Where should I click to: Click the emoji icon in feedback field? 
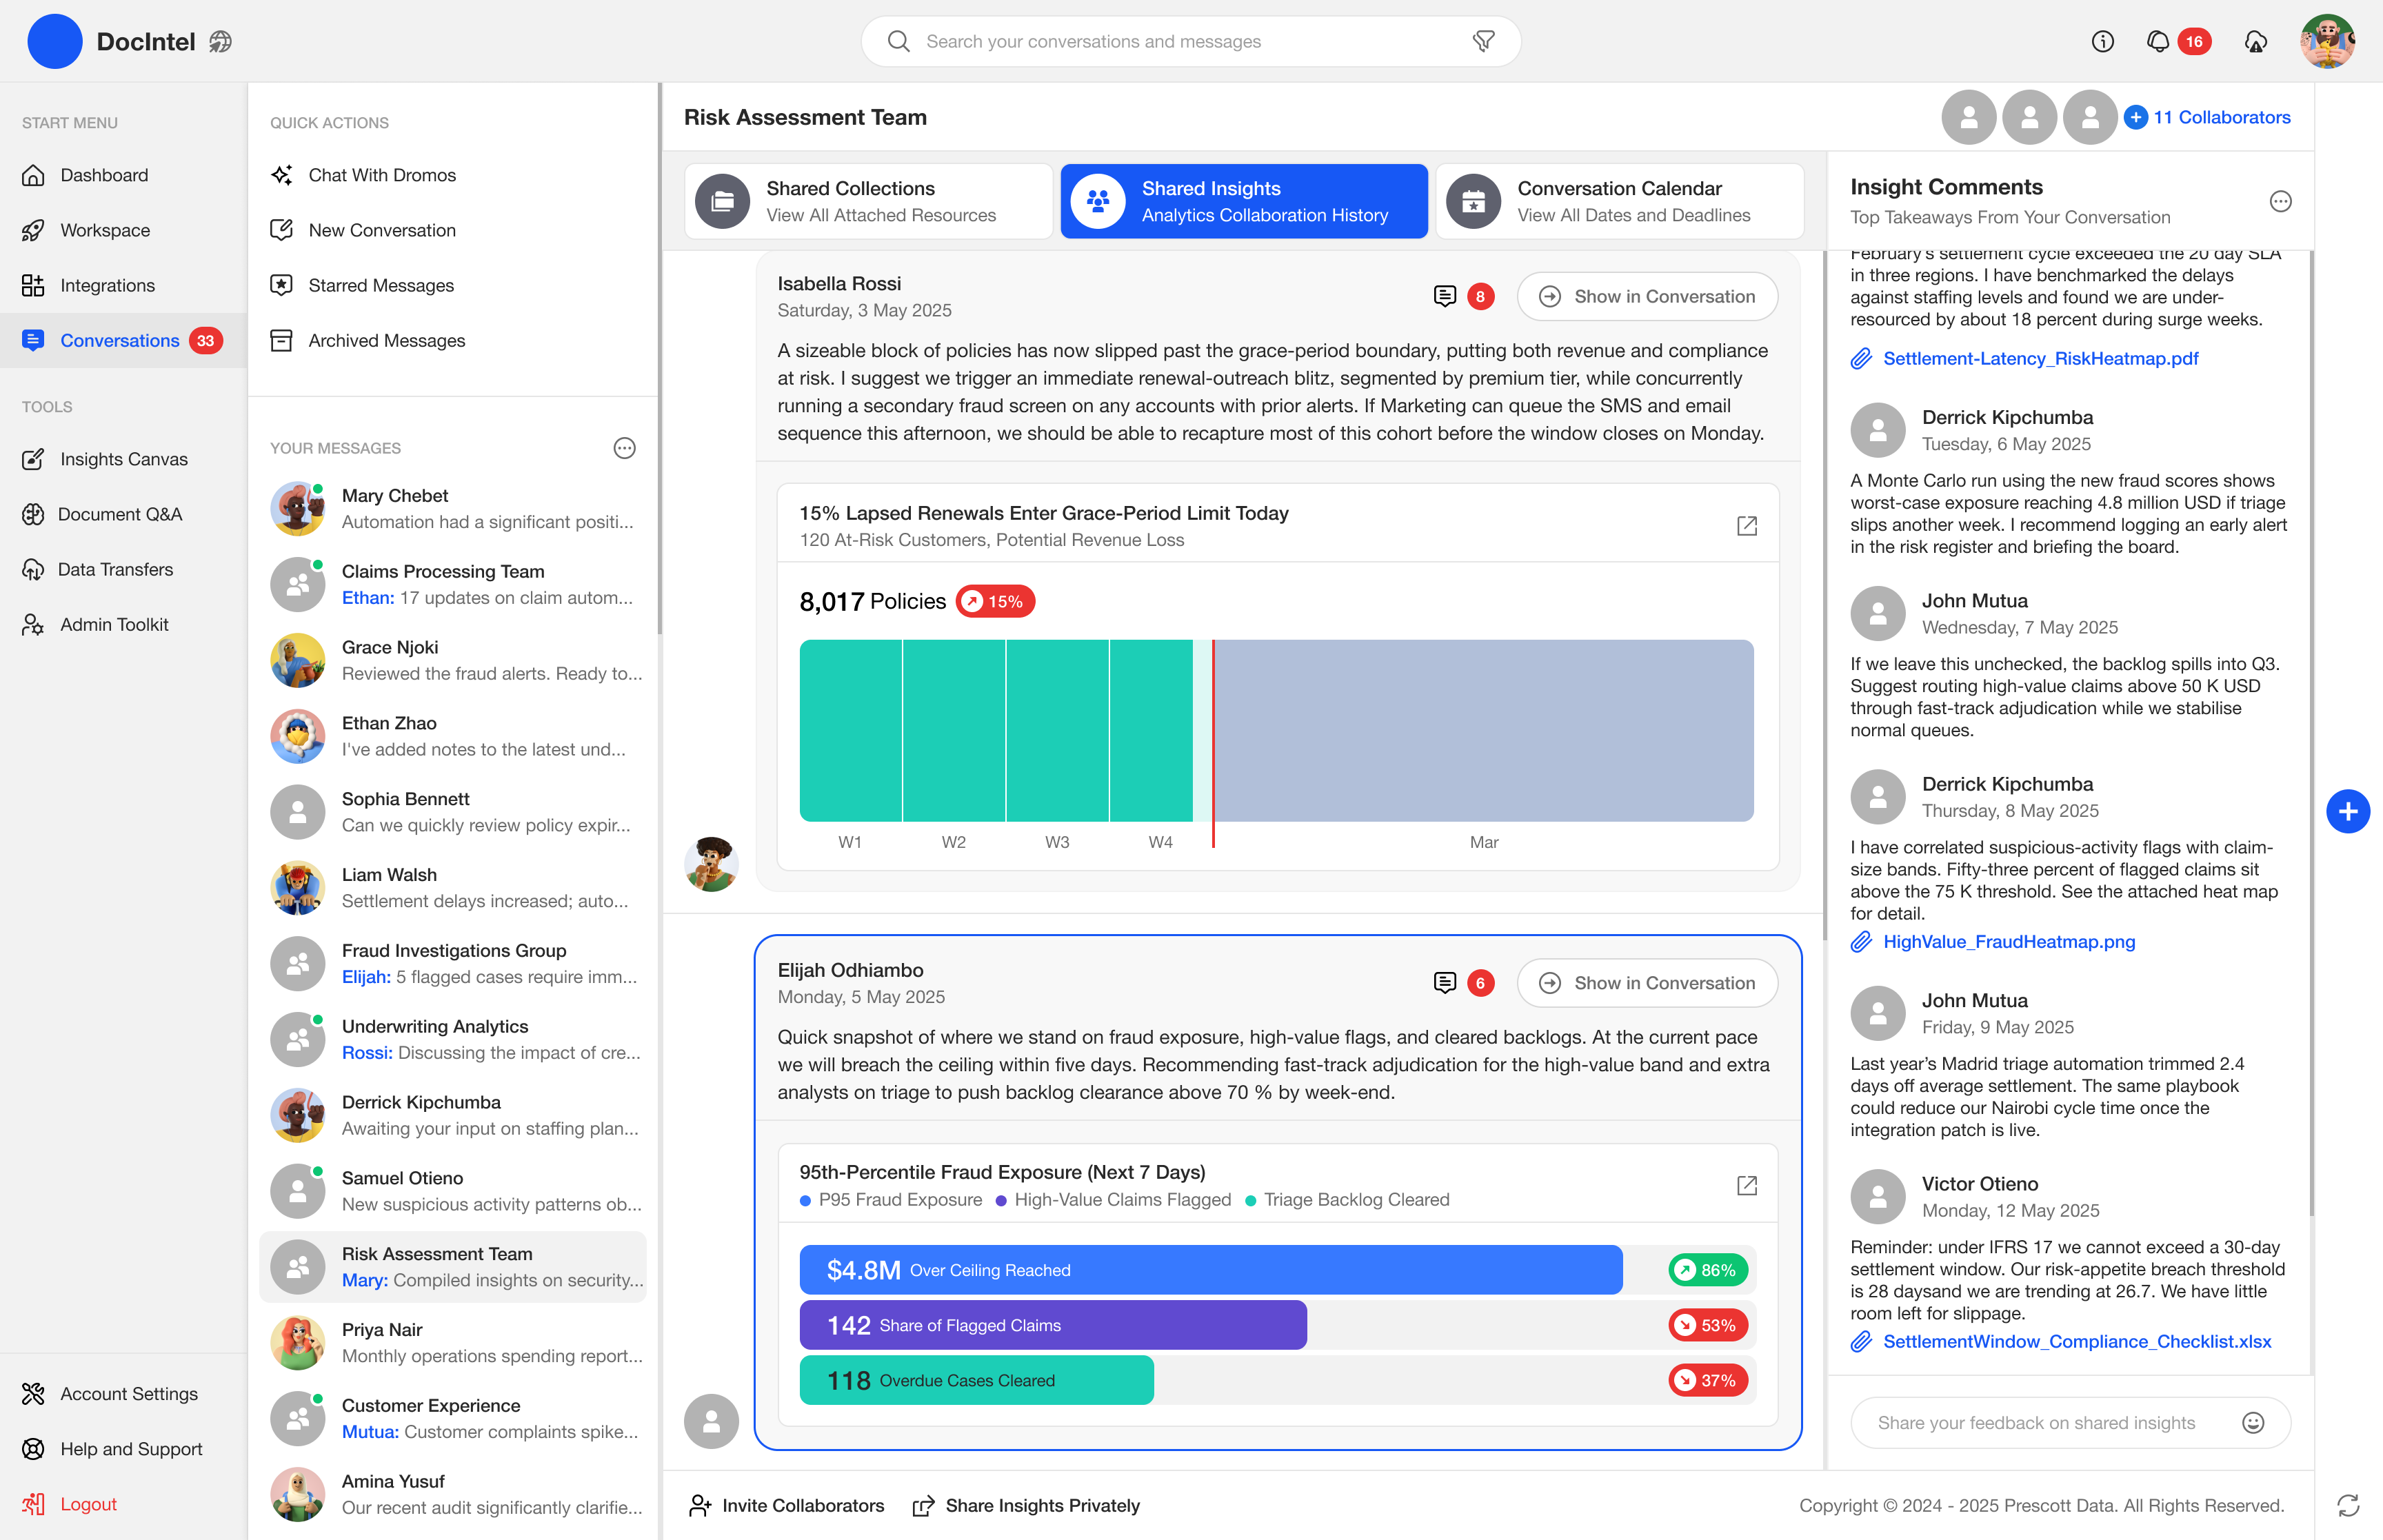point(2252,1422)
